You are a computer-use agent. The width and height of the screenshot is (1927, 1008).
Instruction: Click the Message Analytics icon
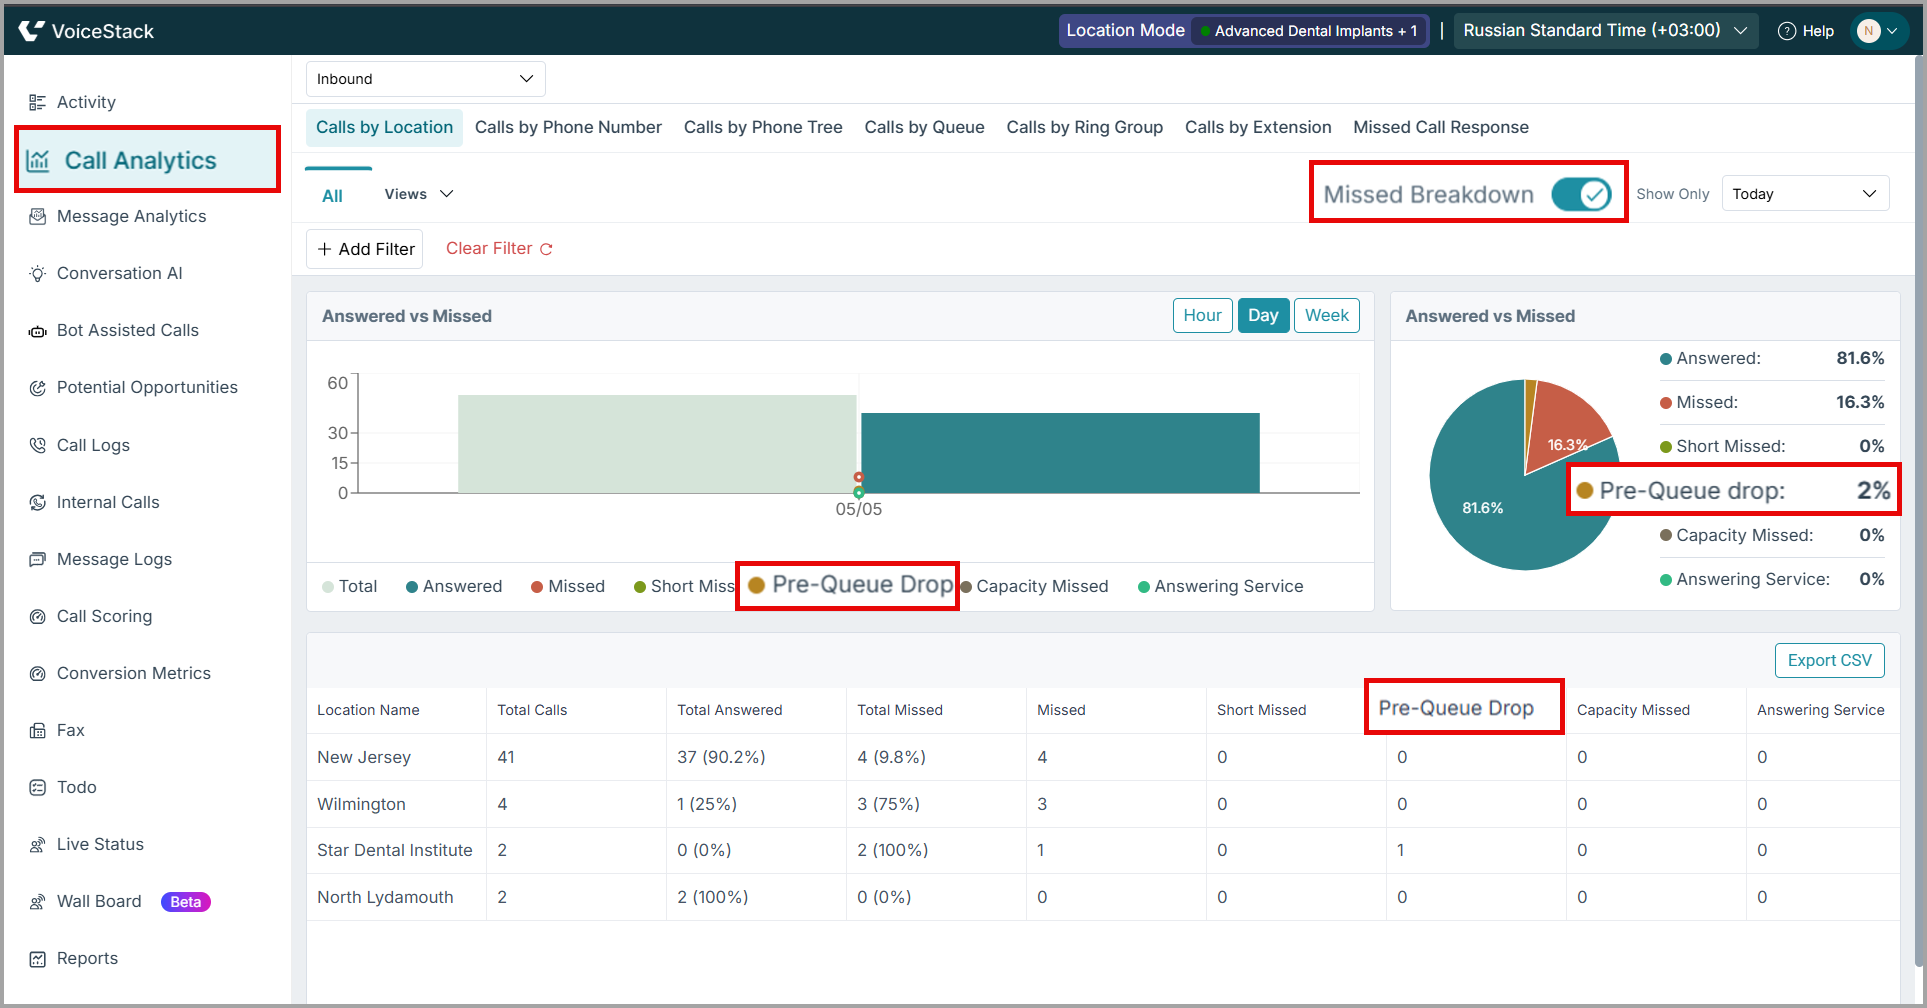tap(37, 216)
